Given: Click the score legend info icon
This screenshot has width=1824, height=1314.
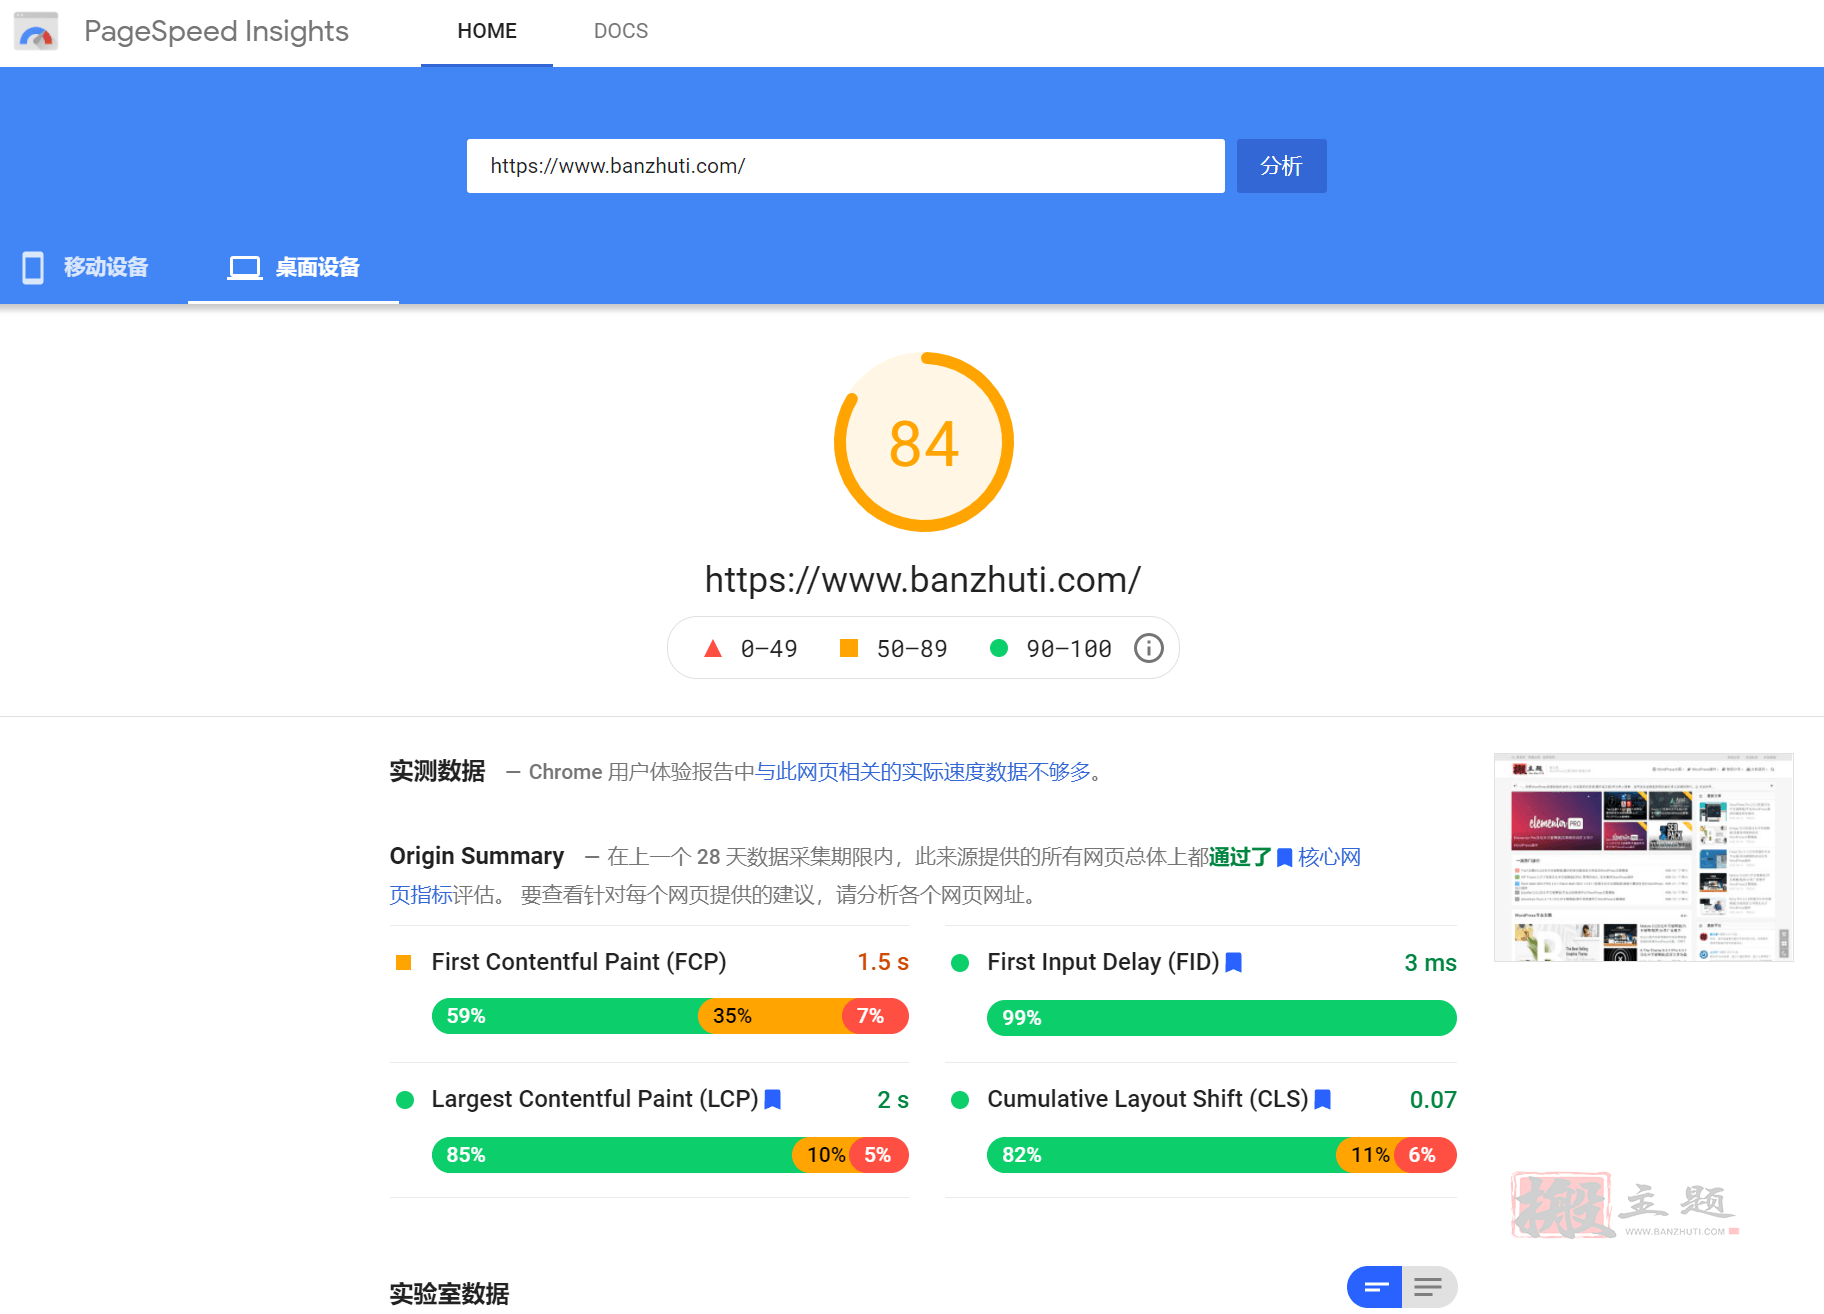Looking at the screenshot, I should point(1149,649).
